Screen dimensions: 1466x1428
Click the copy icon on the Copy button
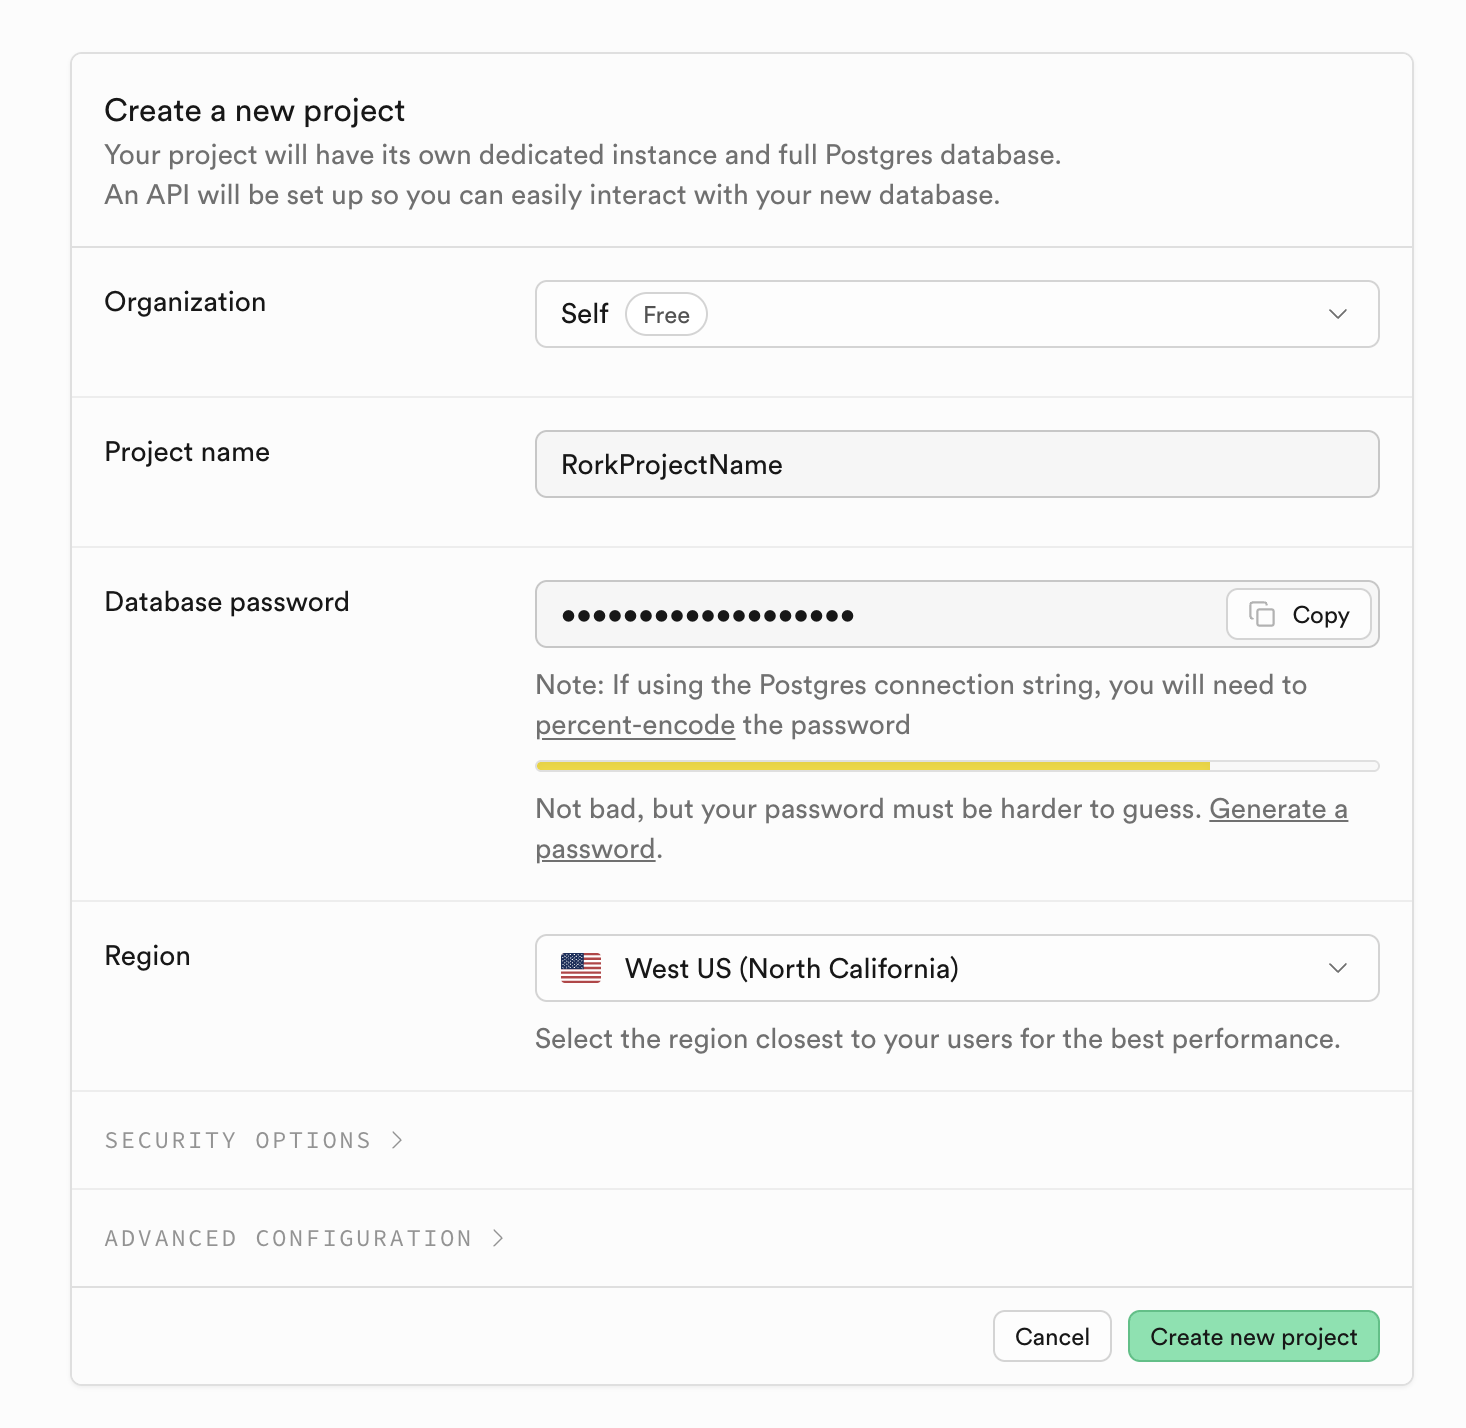click(1262, 614)
